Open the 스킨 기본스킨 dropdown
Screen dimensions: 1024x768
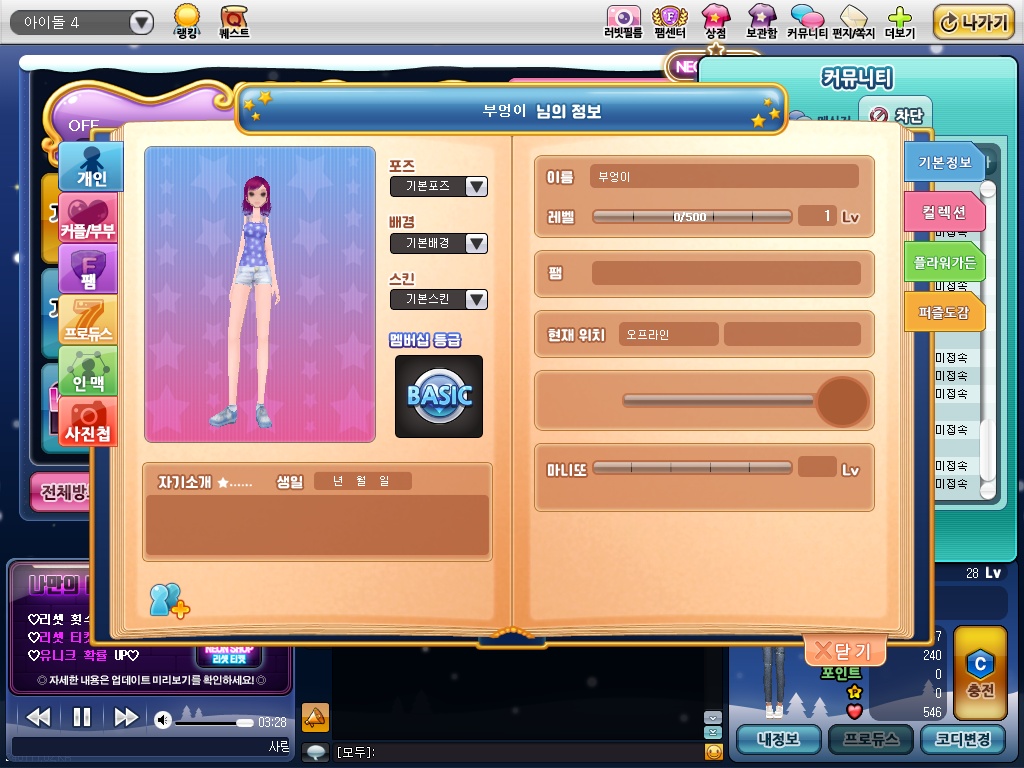pyautogui.click(x=439, y=299)
